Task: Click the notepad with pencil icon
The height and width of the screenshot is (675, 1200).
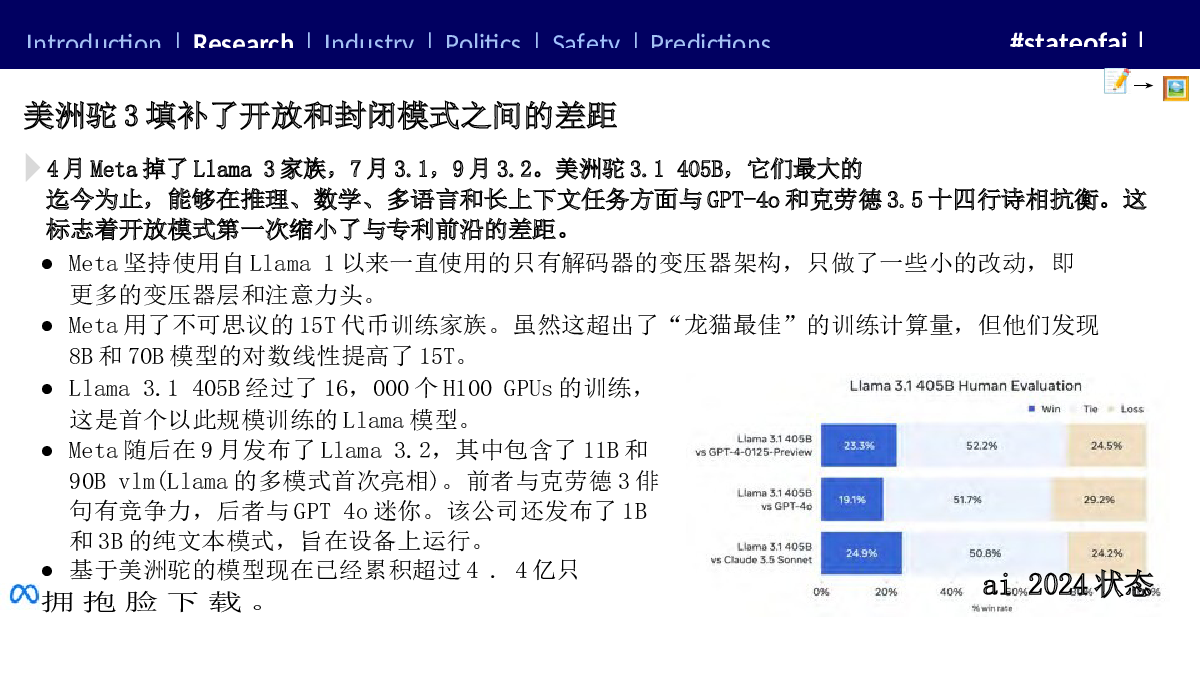Action: click(1116, 81)
